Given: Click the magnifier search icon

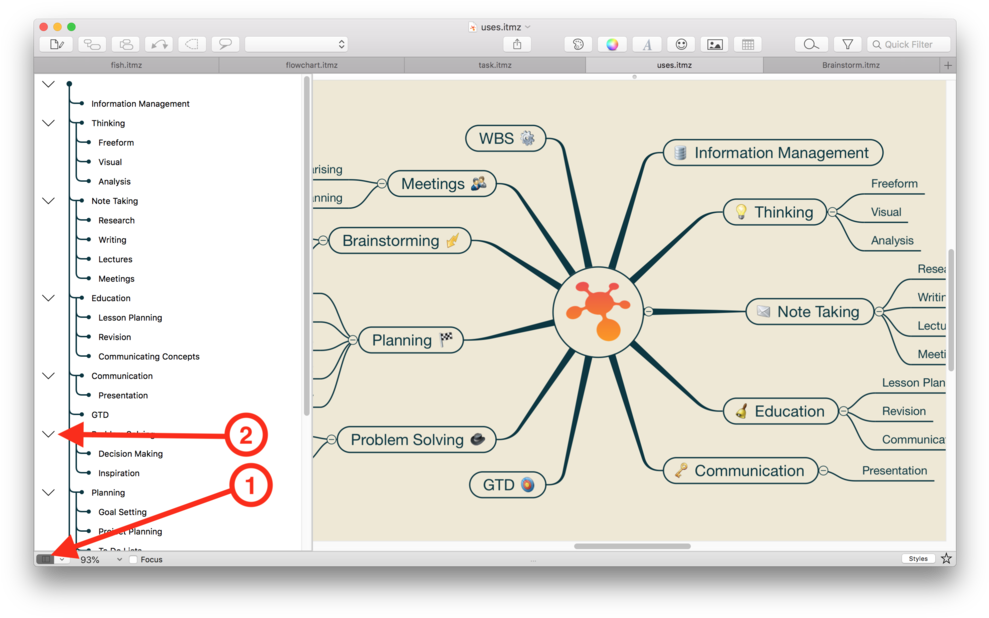Looking at the screenshot, I should pyautogui.click(x=810, y=44).
